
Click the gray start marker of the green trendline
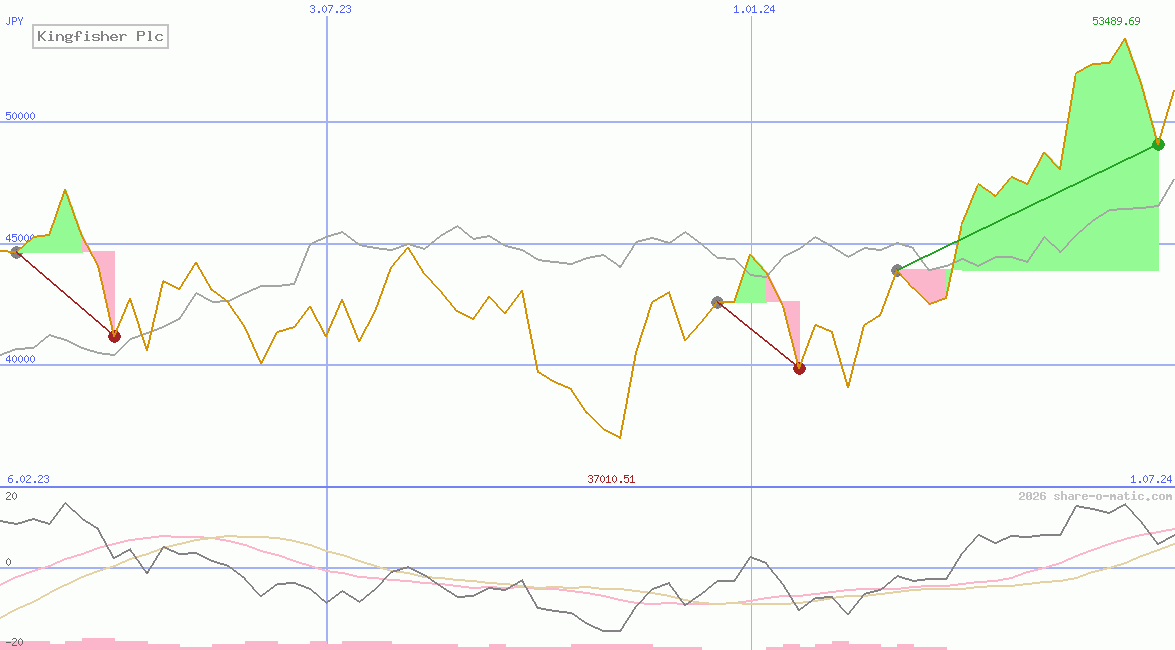click(x=897, y=268)
